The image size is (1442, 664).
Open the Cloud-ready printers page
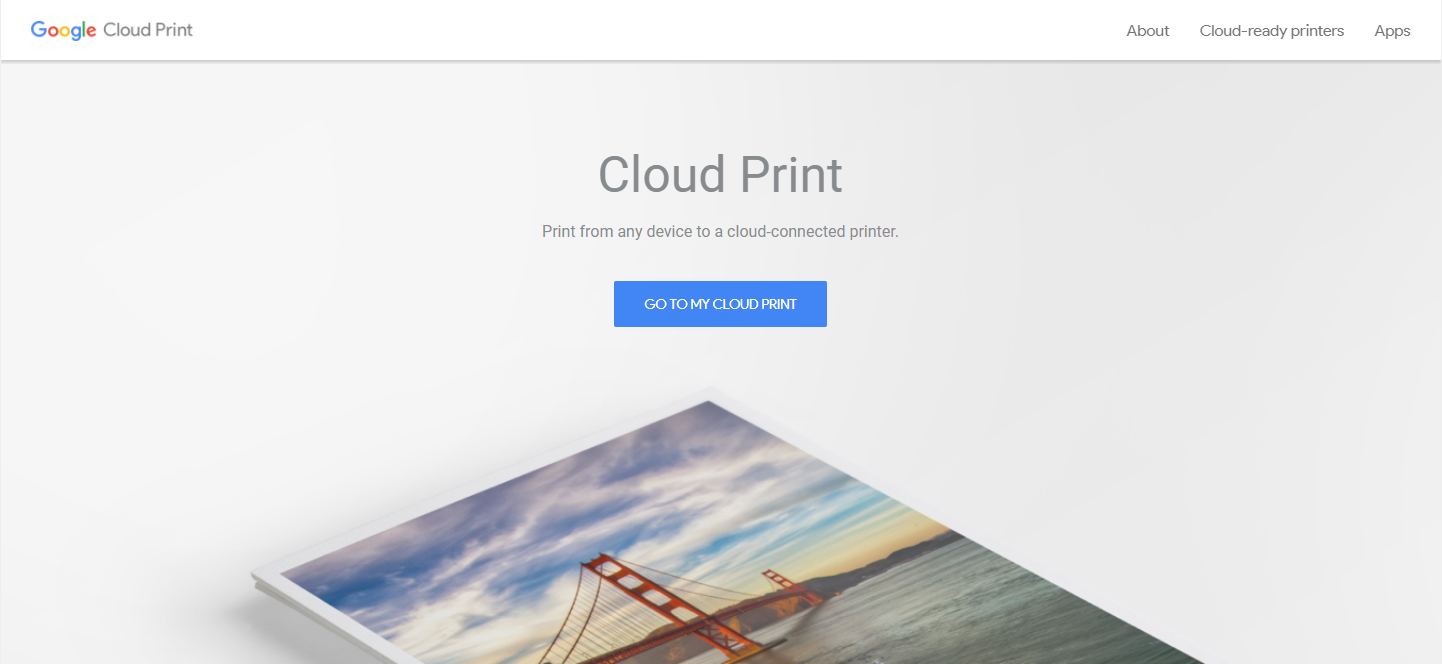pos(1271,31)
